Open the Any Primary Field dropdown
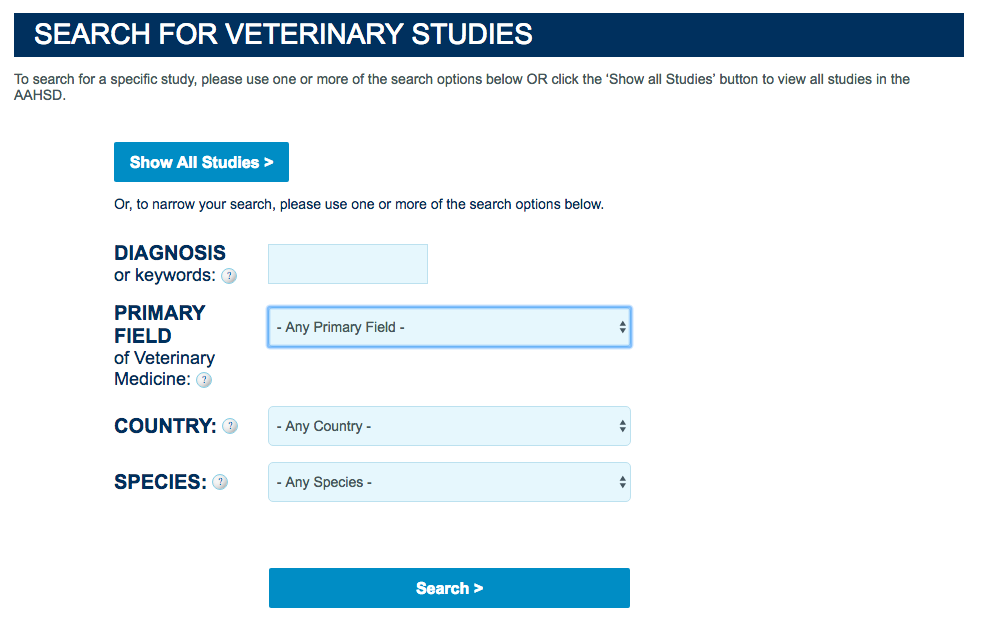This screenshot has height=617, width=981. [449, 327]
